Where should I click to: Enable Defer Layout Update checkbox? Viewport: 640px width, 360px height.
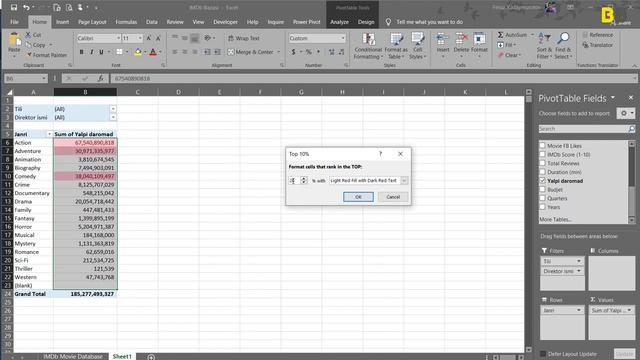pos(543,354)
